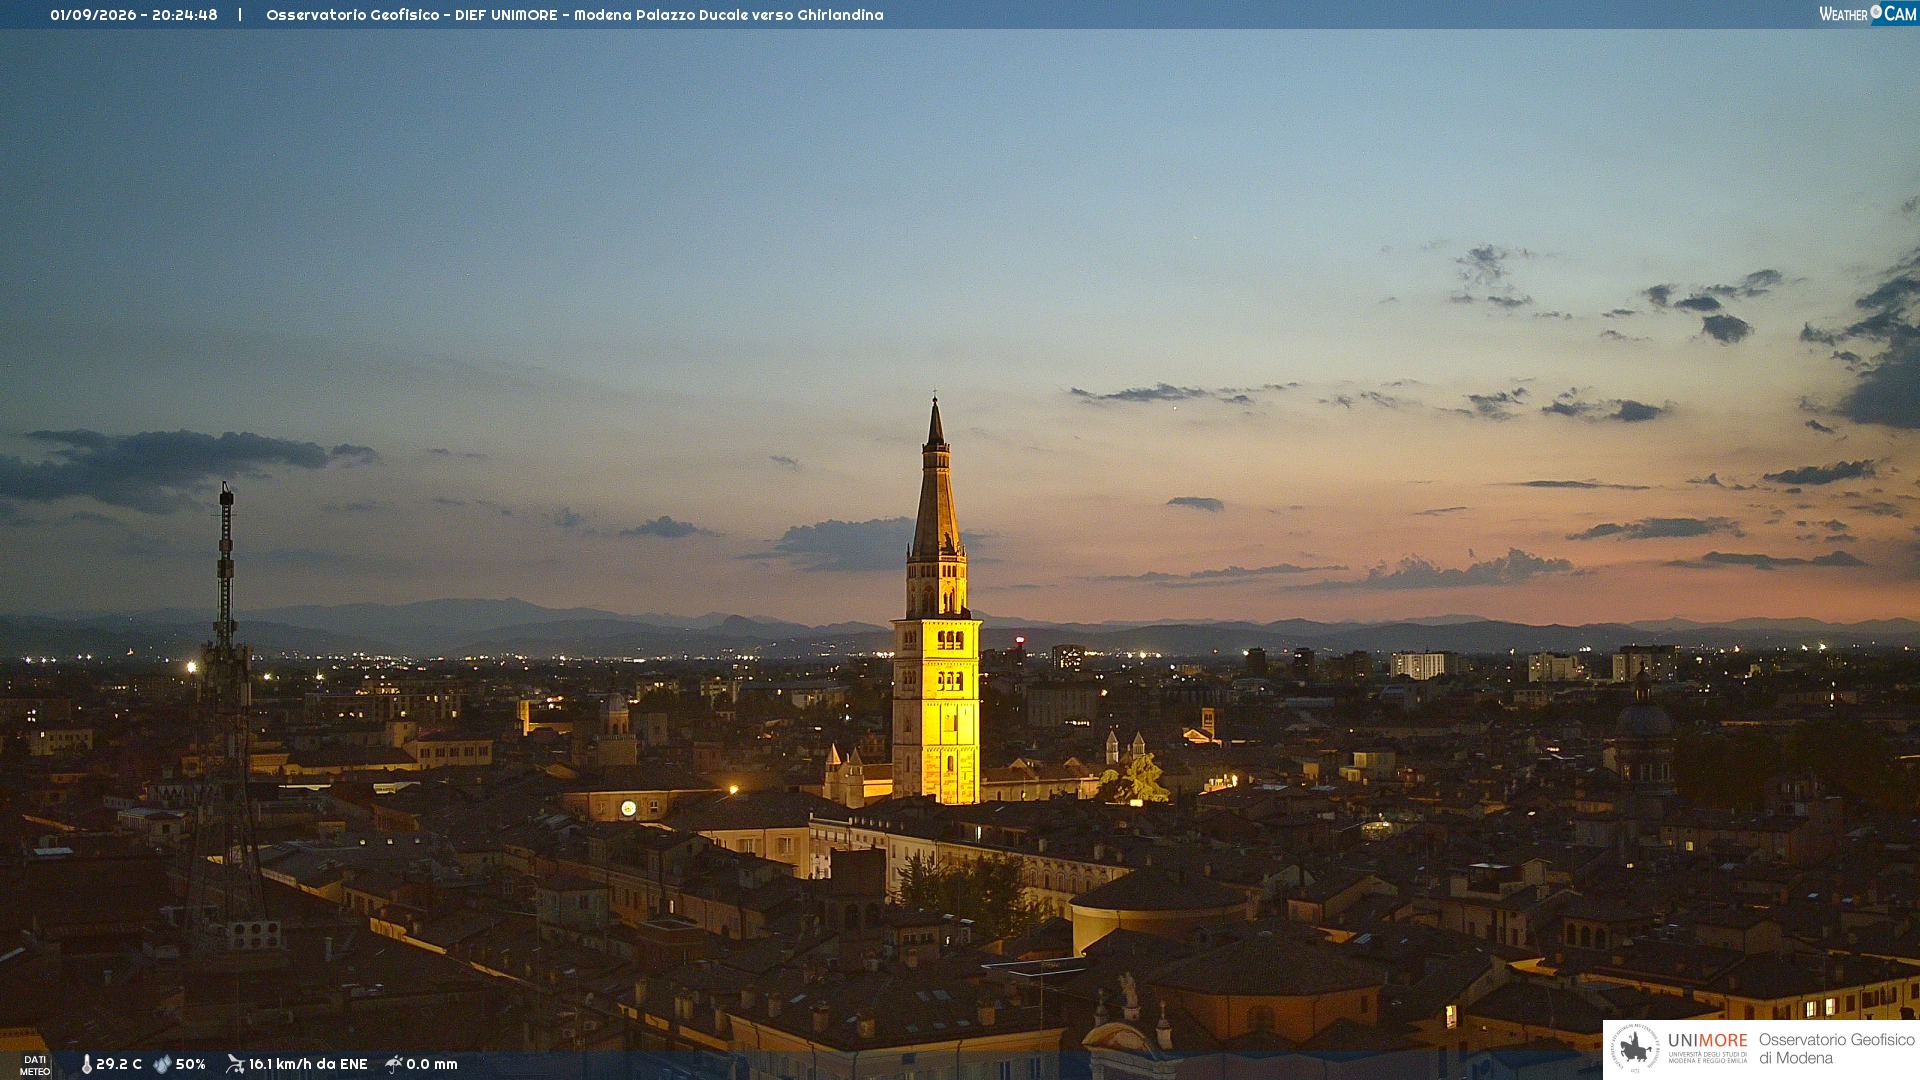Click the wind sock icon
This screenshot has width=1920, height=1080.
[235, 1064]
